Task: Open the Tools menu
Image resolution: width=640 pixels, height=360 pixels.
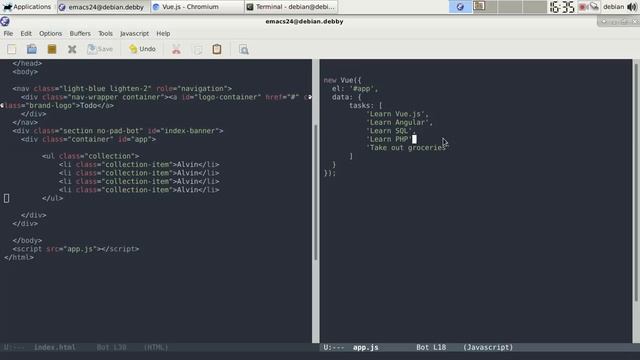Action: point(105,33)
